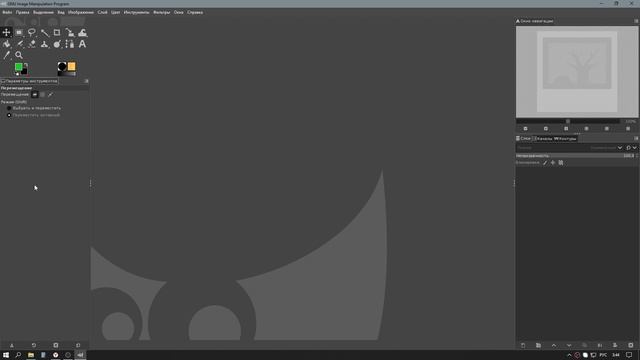The height and width of the screenshot is (360, 640).
Task: Switch to the Каналы tab
Action: (x=543, y=139)
